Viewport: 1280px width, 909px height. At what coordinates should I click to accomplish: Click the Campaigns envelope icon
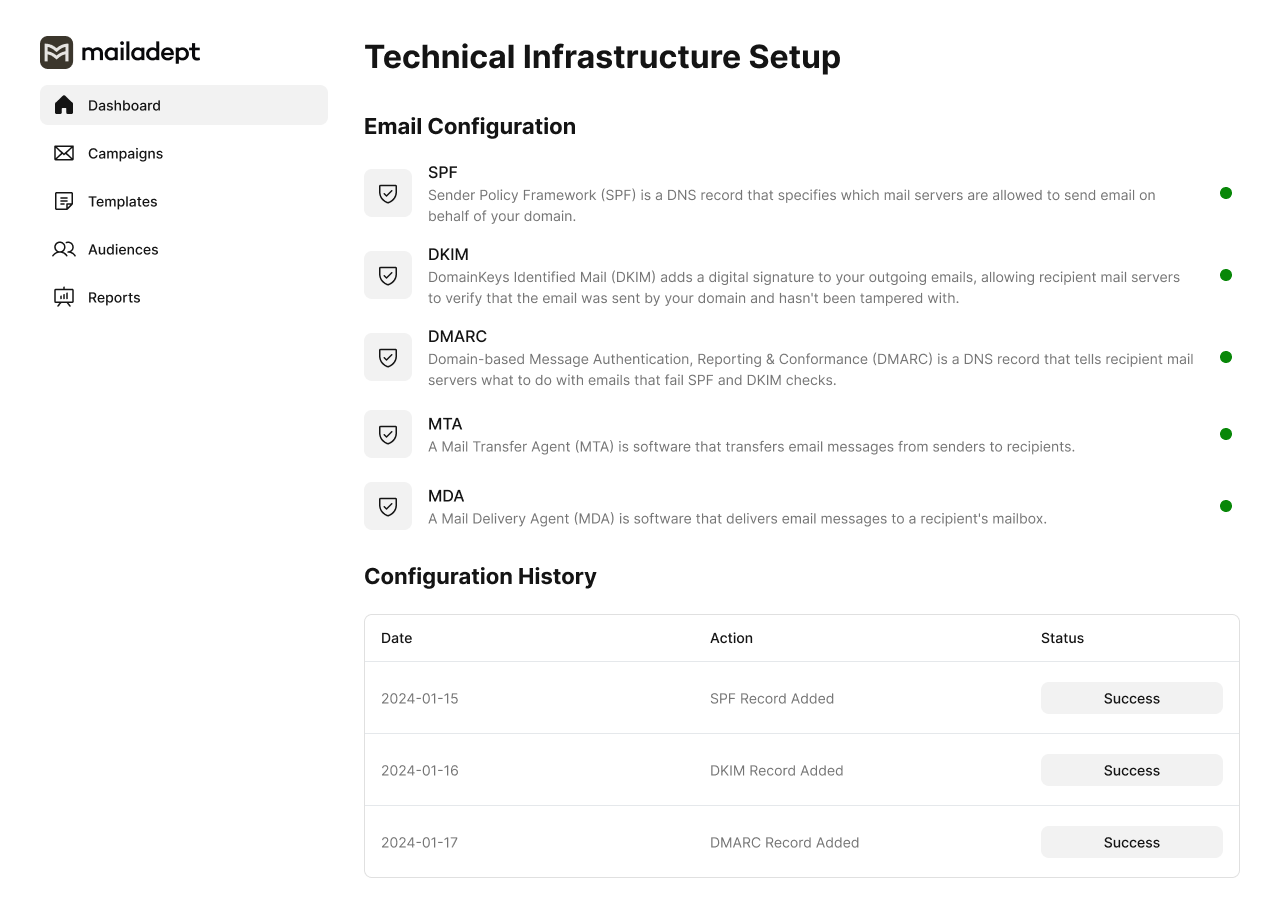(64, 153)
